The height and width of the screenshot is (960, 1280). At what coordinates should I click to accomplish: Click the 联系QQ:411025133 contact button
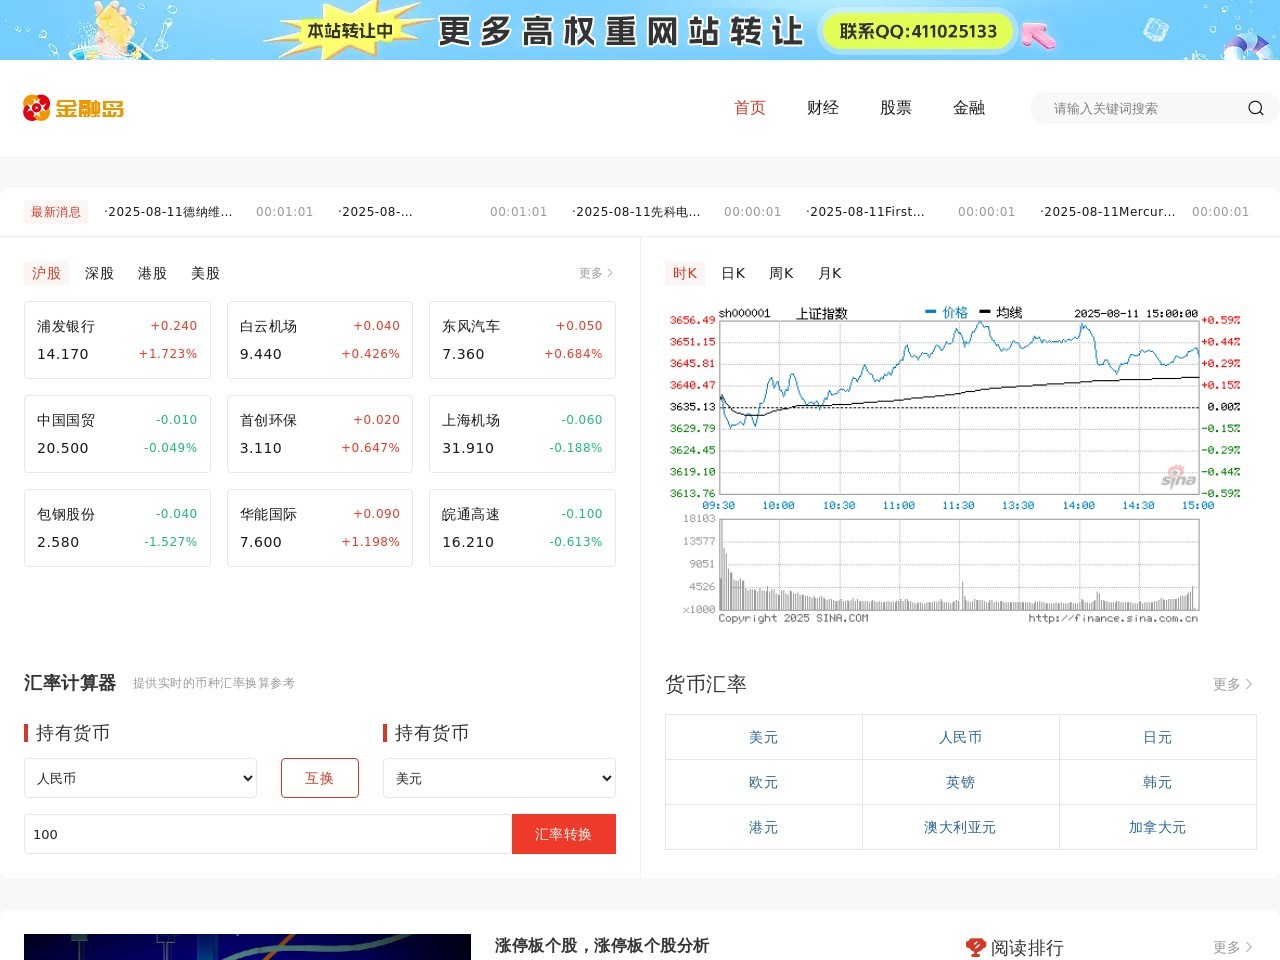(x=917, y=31)
